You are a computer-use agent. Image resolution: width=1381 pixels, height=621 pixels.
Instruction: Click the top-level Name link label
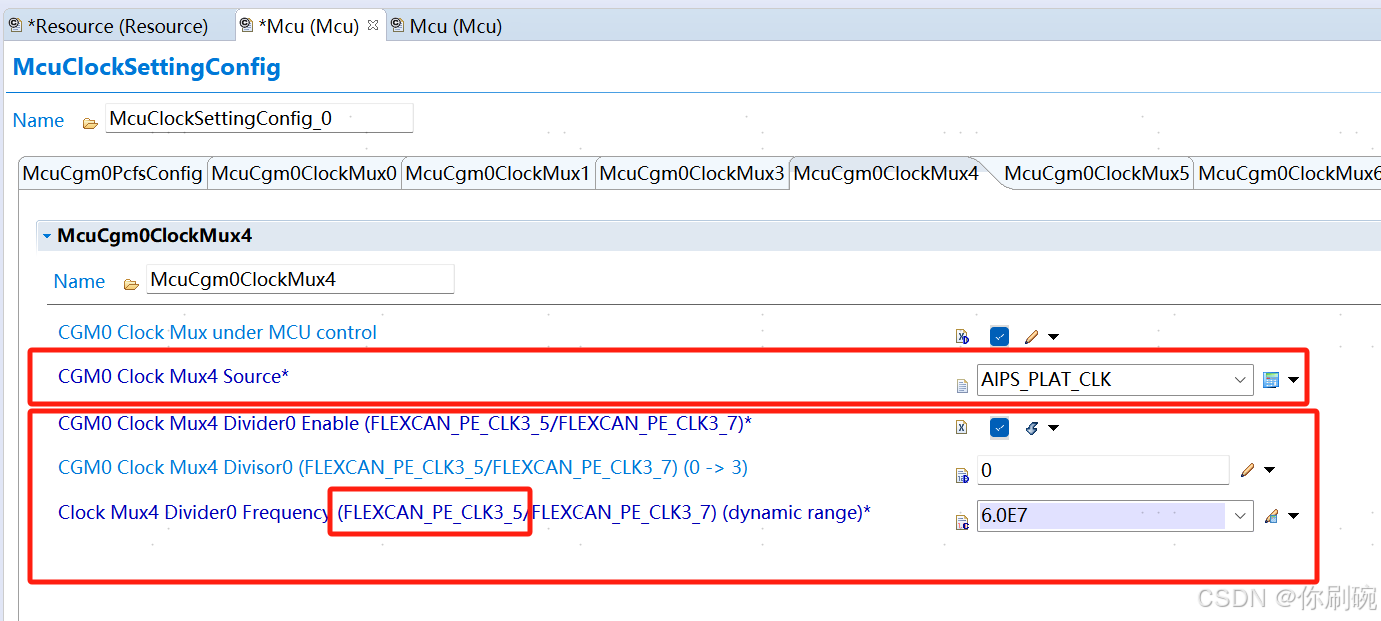(x=39, y=120)
